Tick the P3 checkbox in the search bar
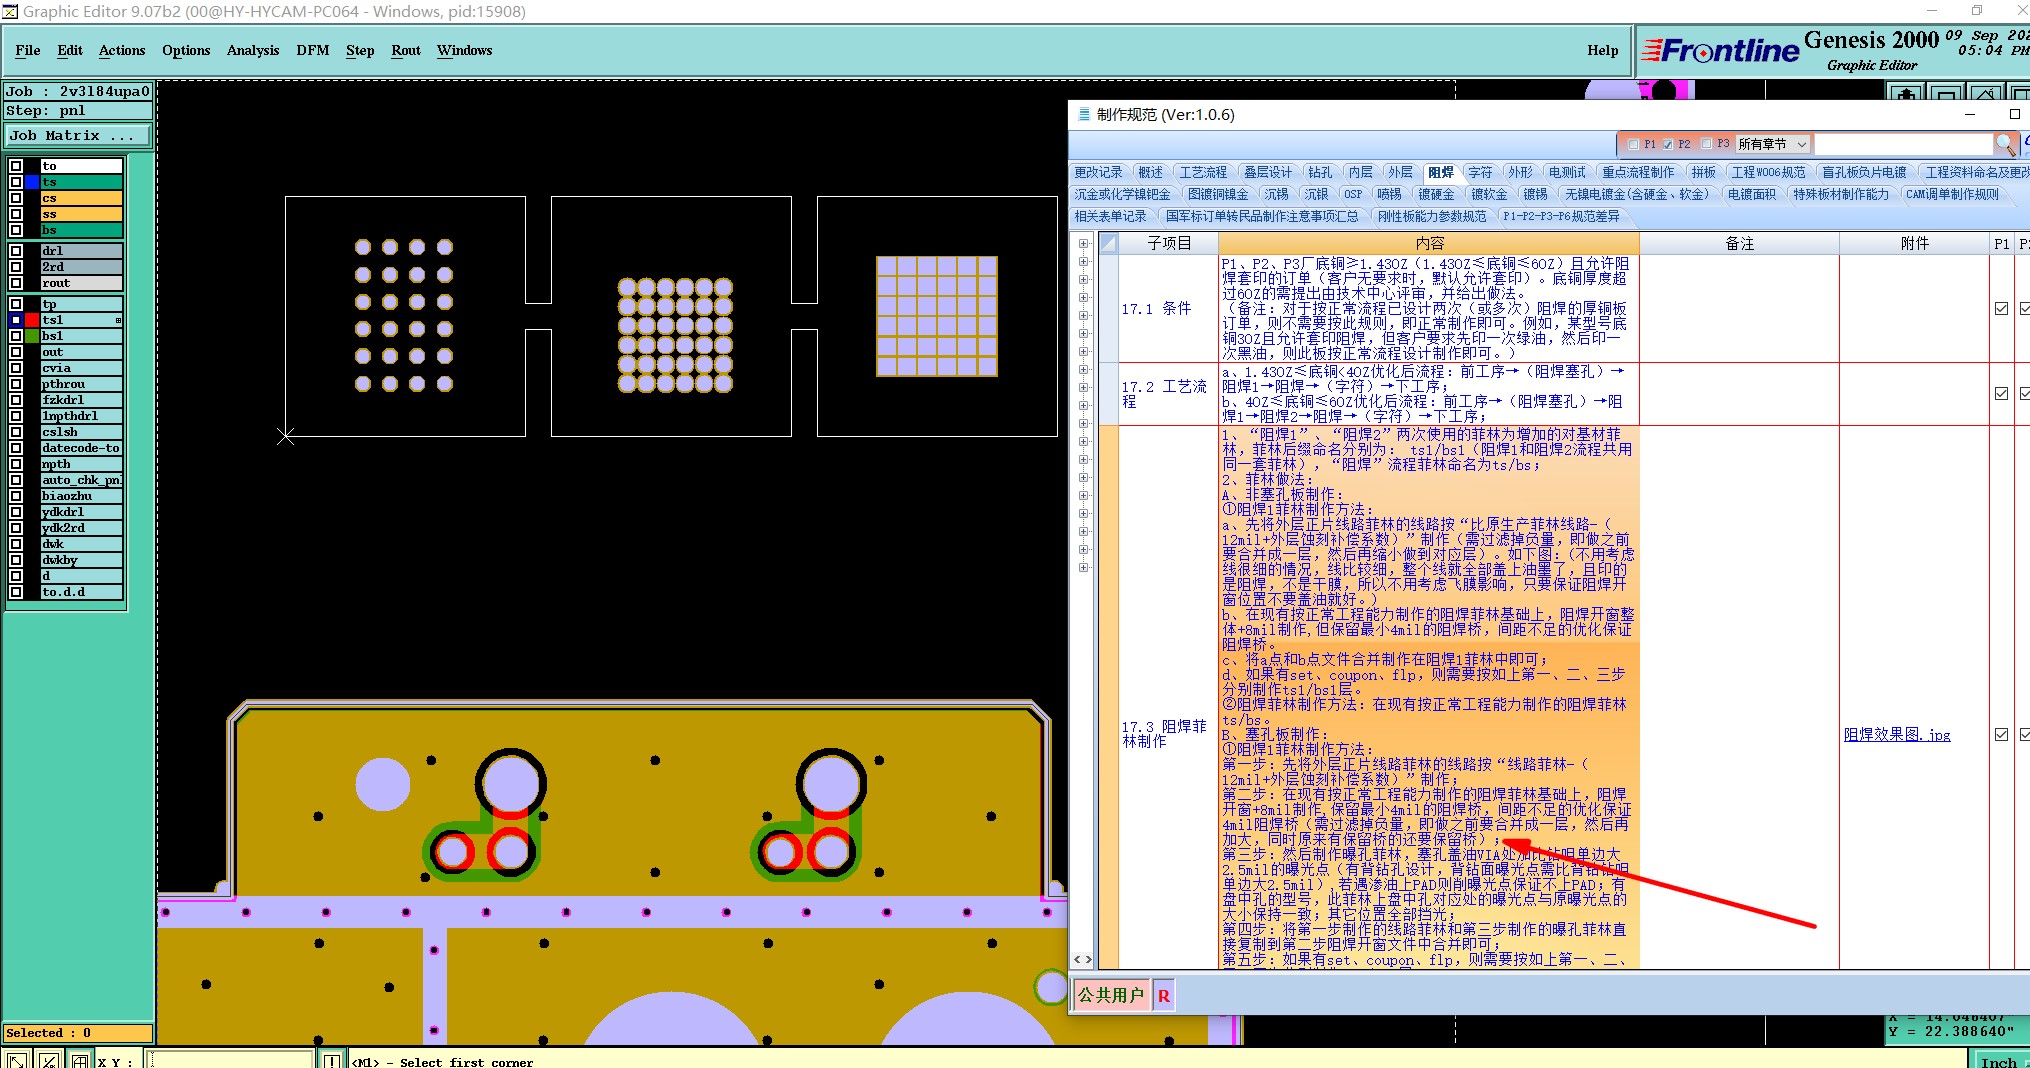 coord(1707,144)
